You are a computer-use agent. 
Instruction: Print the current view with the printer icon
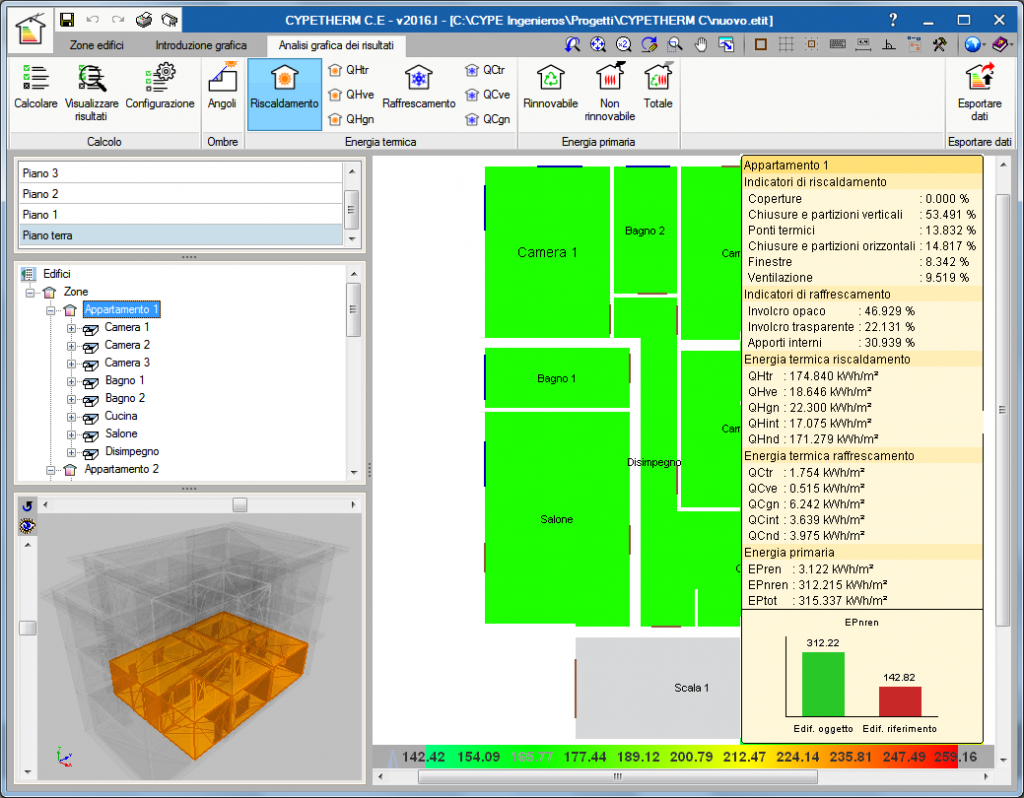[x=144, y=20]
